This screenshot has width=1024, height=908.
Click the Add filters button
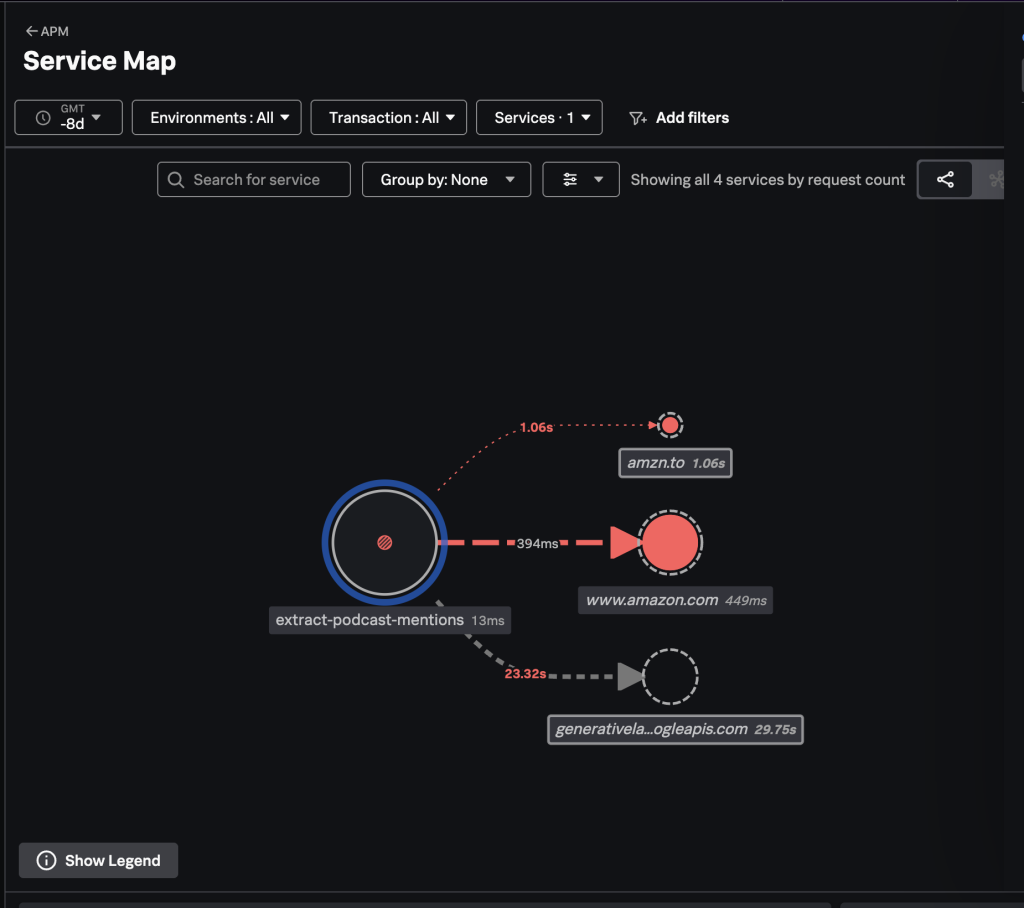tap(679, 118)
